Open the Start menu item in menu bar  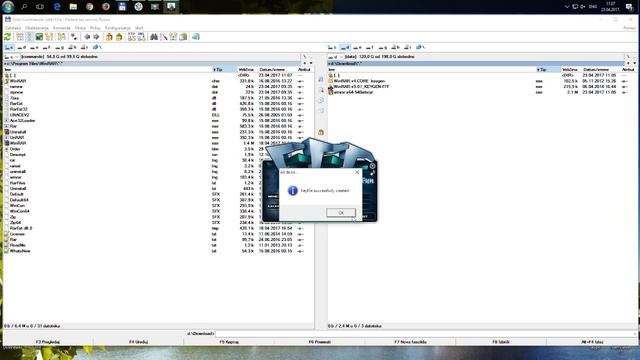139,28
